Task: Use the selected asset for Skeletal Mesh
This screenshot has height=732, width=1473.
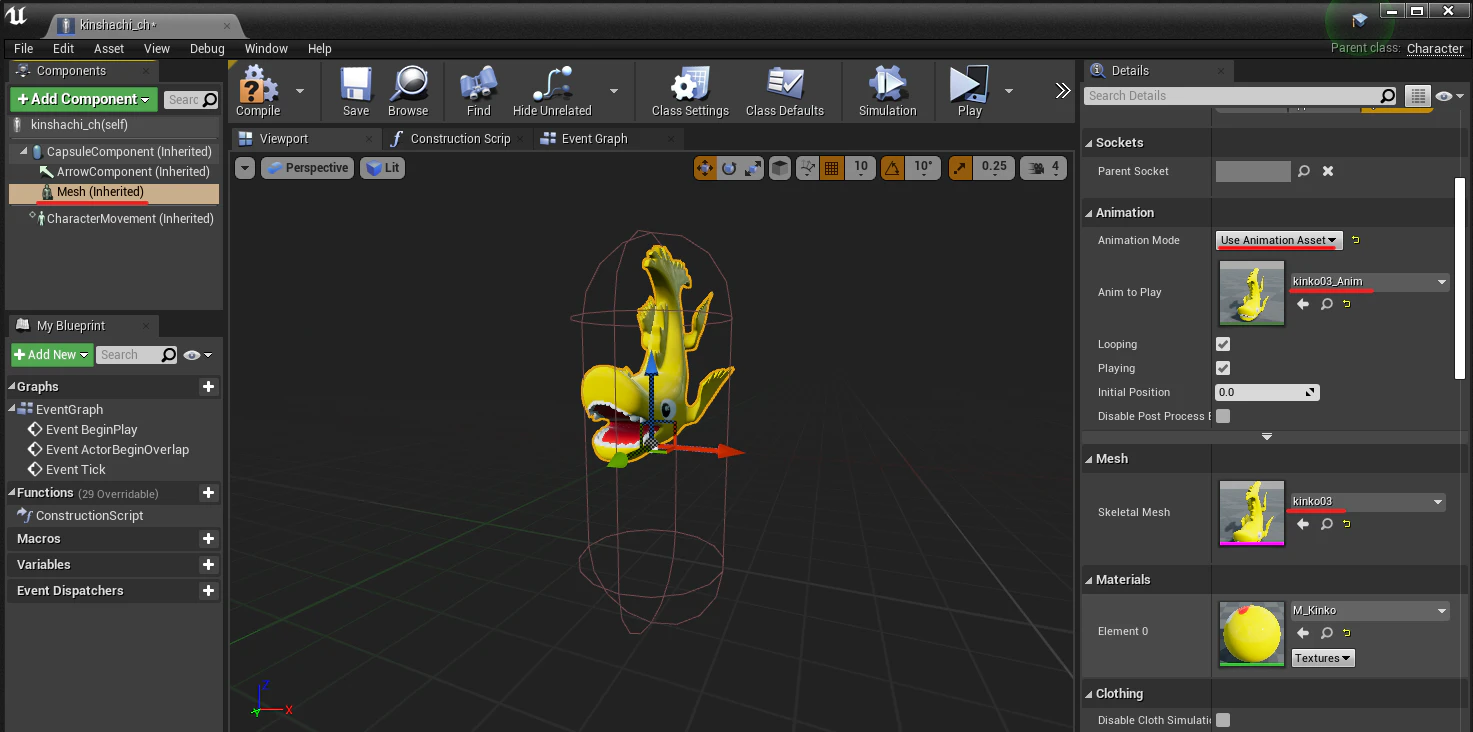Action: (1303, 523)
